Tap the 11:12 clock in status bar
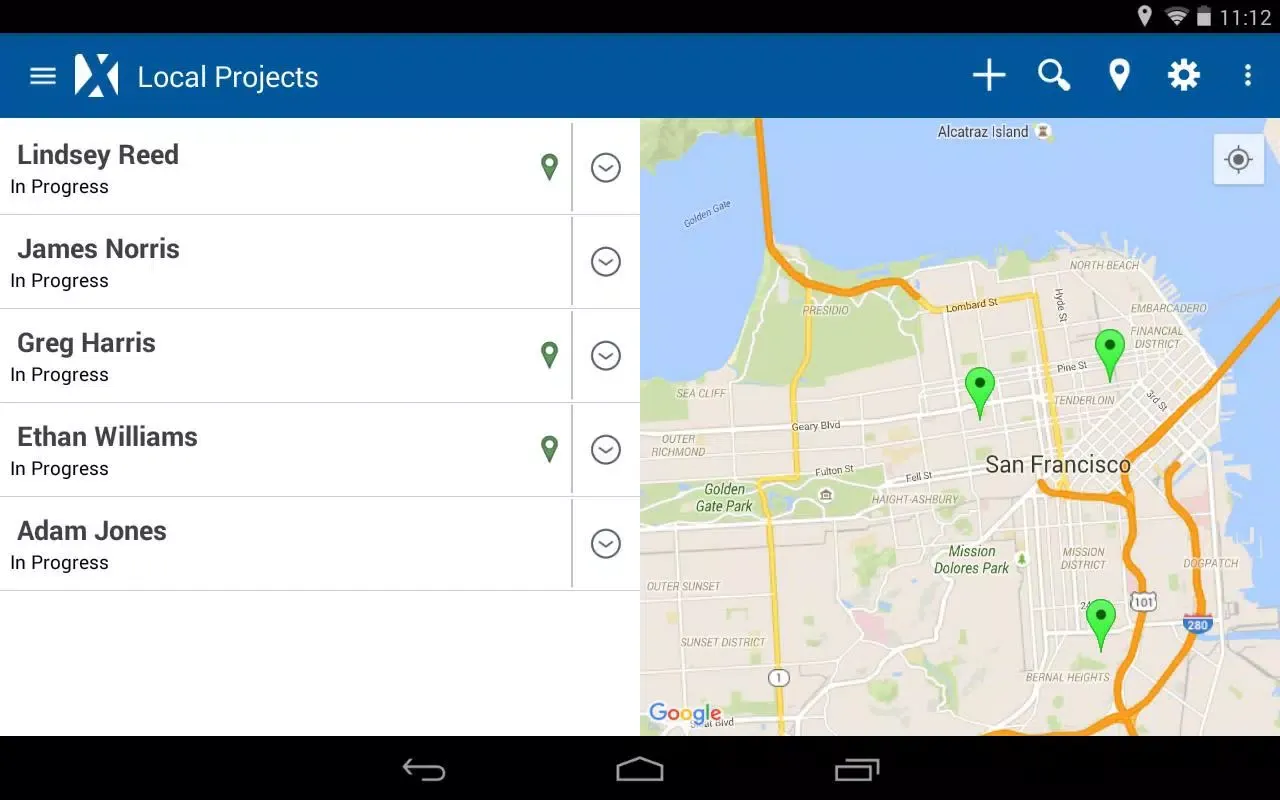Image resolution: width=1280 pixels, height=800 pixels. [x=1245, y=17]
